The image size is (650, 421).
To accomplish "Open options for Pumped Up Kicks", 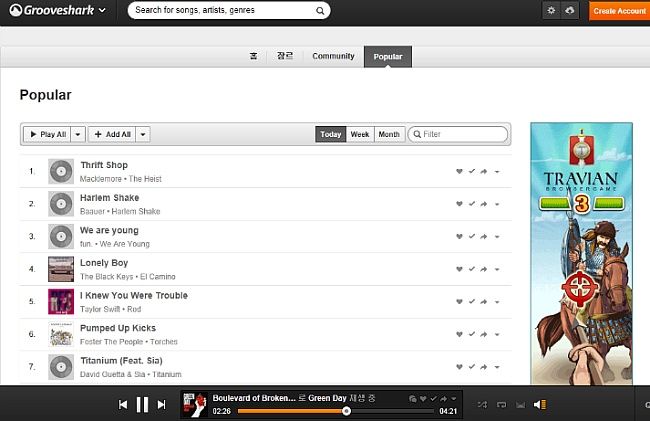I will tap(497, 335).
